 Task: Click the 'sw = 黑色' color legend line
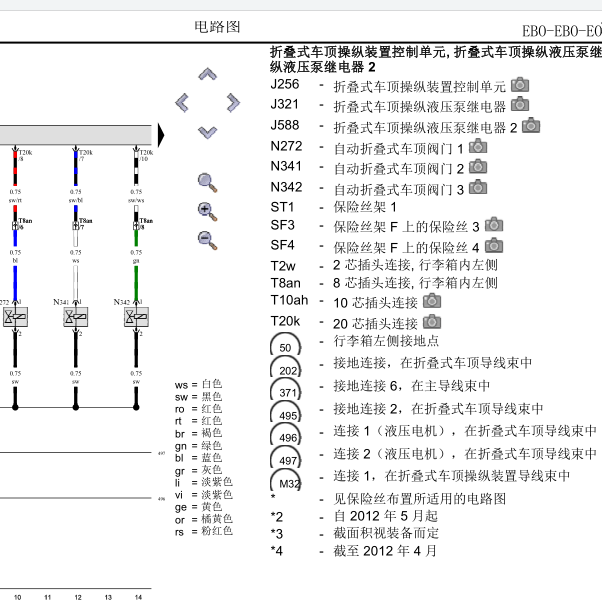pyautogui.click(x=198, y=396)
